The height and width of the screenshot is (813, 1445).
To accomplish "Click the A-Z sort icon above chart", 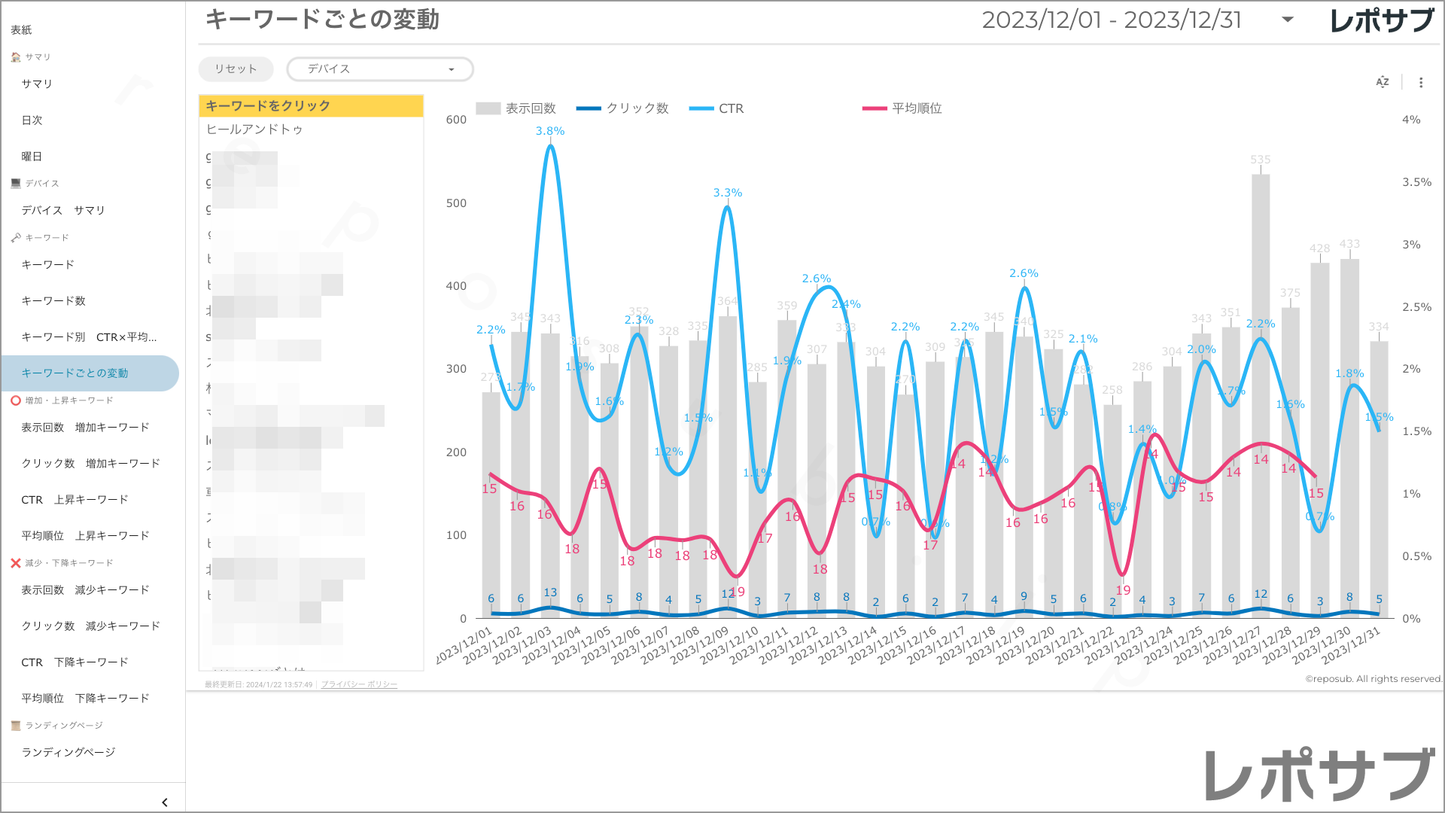I will coord(1382,83).
